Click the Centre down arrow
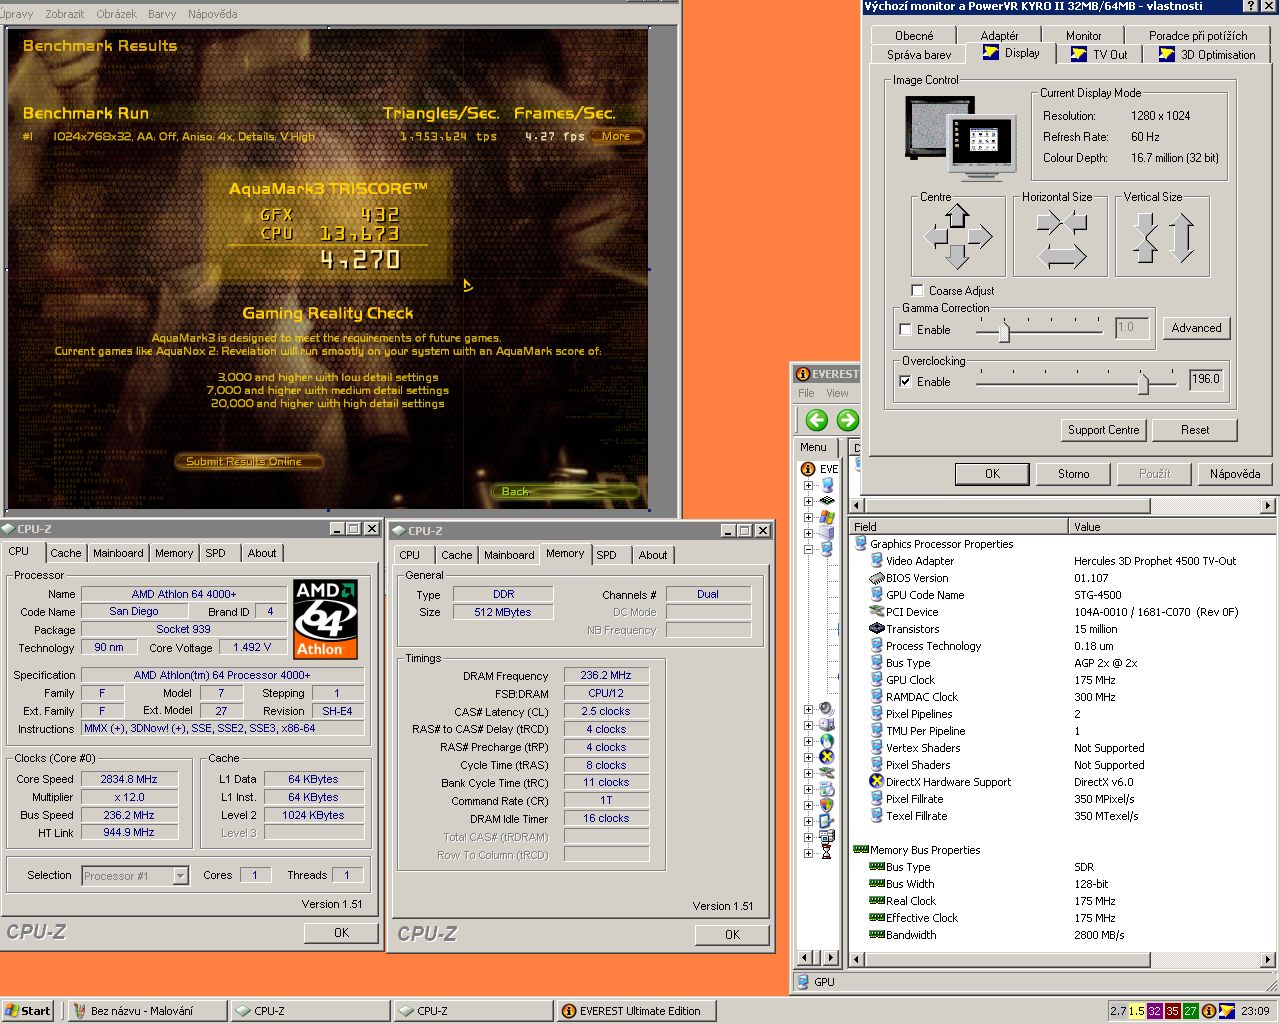1280x1024 pixels. pos(957,257)
